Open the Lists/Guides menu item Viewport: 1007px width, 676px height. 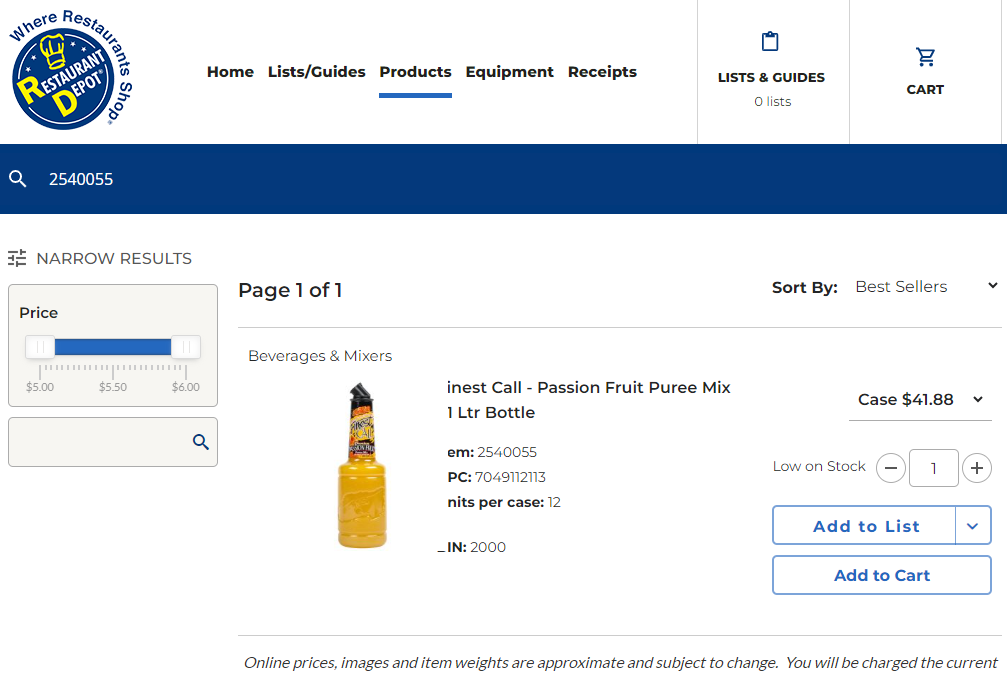click(x=317, y=72)
